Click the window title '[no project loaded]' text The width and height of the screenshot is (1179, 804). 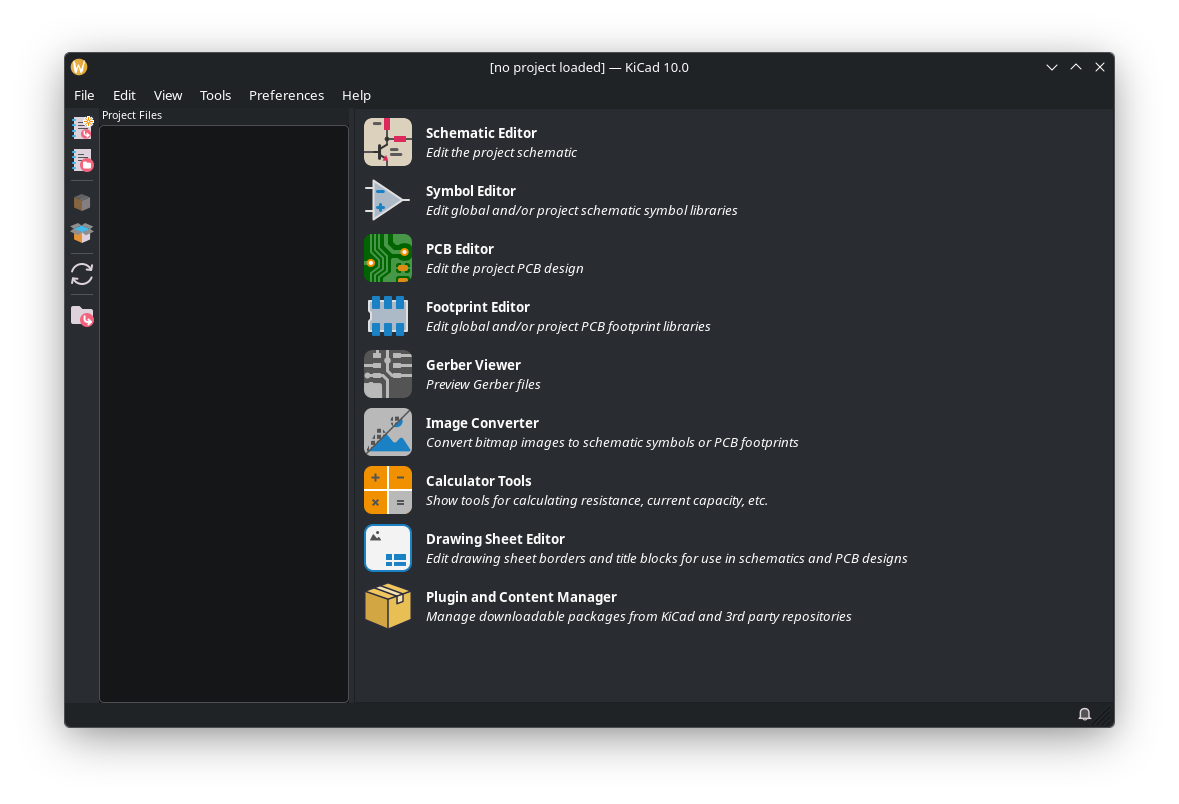coord(547,67)
